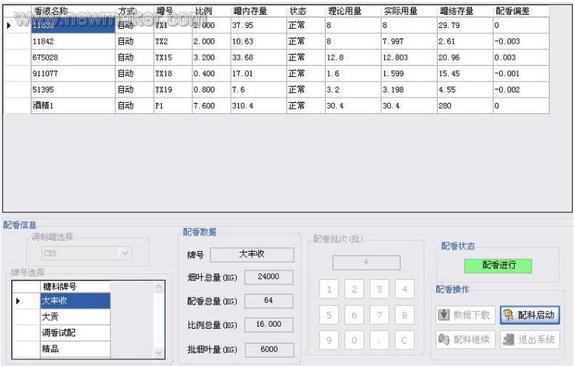Click keypad digit 5
Image resolution: width=574 pixels, height=366 pixels.
(329, 315)
